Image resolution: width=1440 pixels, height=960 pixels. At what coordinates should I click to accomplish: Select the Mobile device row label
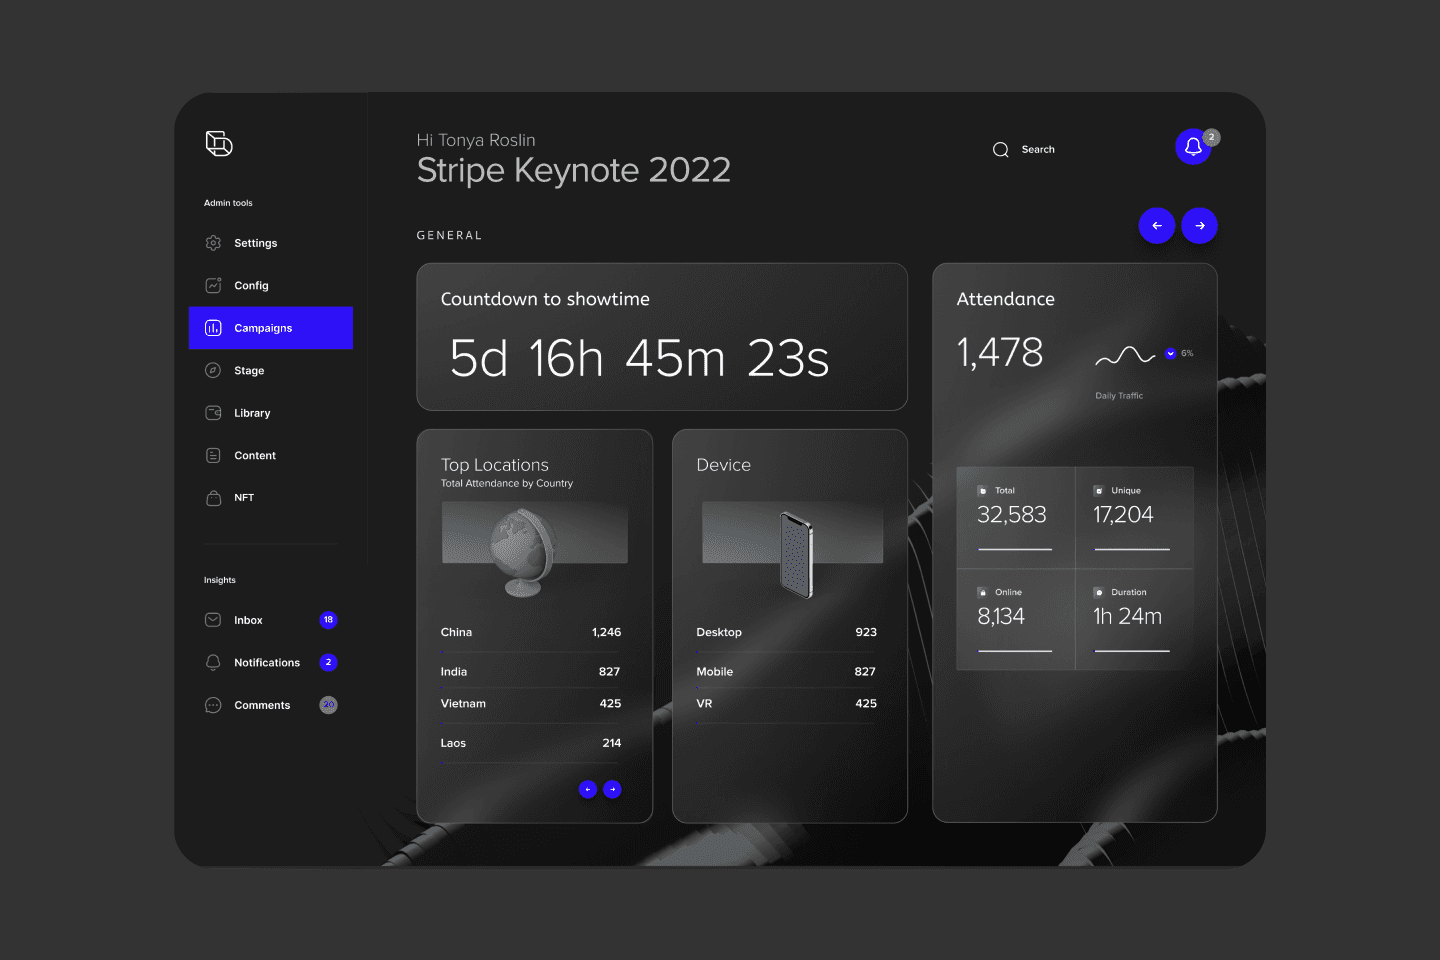(x=715, y=672)
